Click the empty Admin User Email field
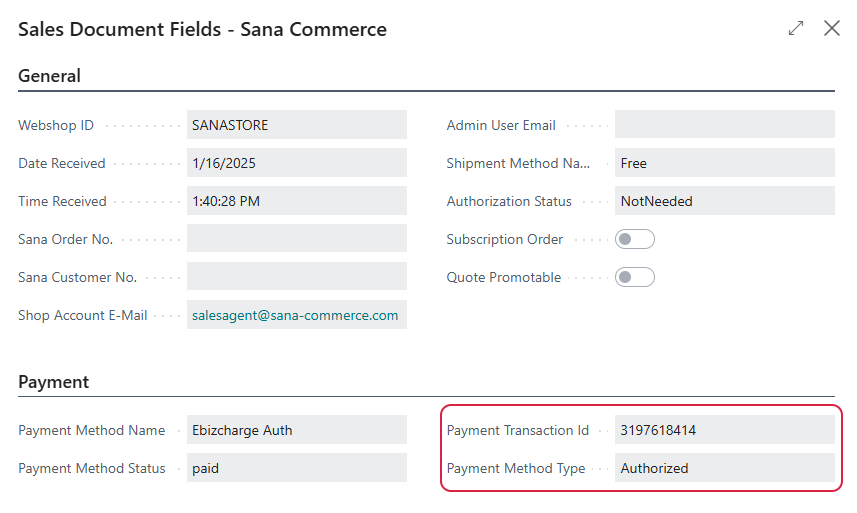The image size is (857, 513). pos(725,125)
